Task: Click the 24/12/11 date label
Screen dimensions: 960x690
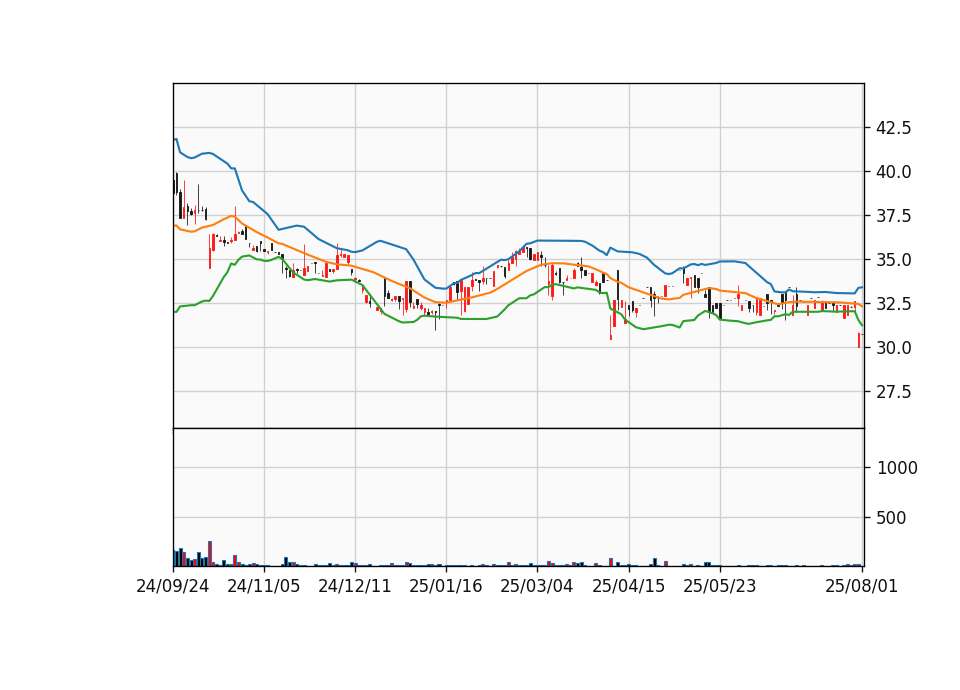Action: (x=354, y=586)
